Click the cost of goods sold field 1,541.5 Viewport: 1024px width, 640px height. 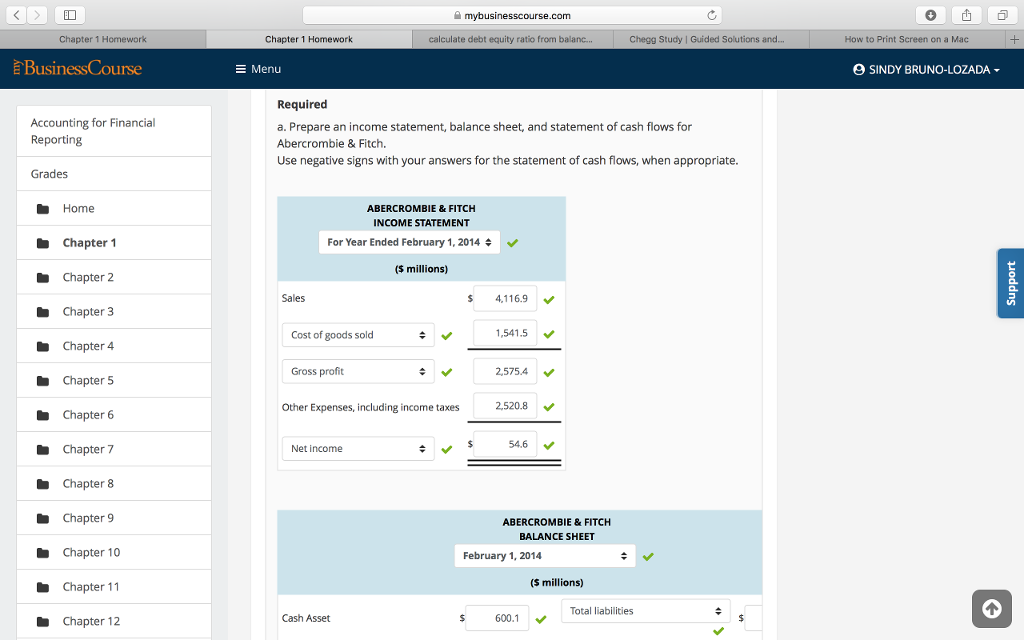tap(505, 333)
